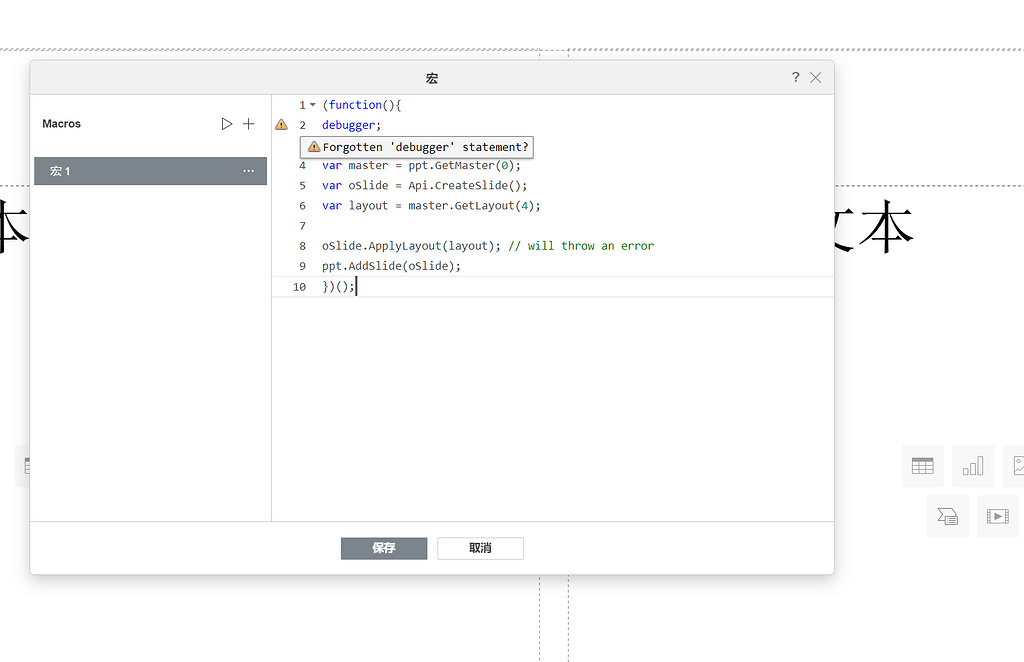
Task: Select the insert SmartArt placeholder icon
Action: 947,516
